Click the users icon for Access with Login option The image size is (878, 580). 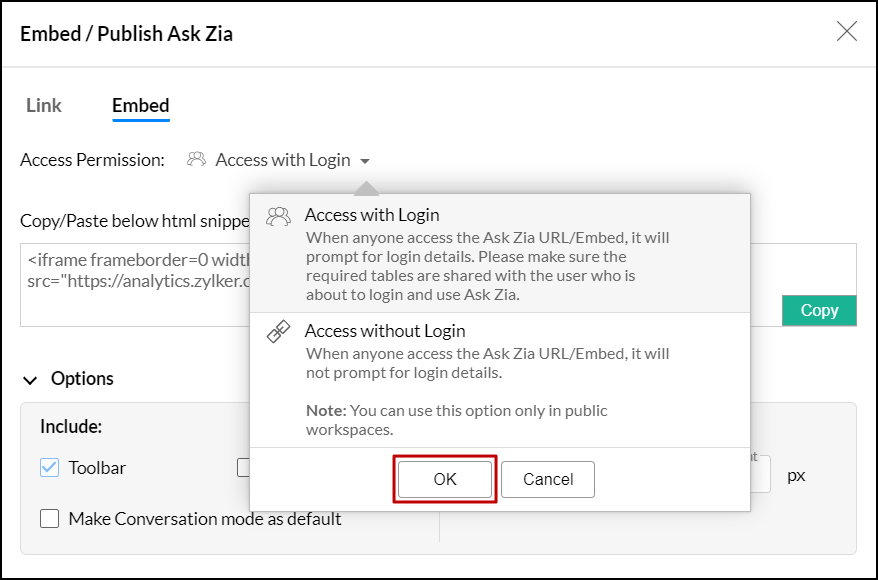tap(279, 216)
